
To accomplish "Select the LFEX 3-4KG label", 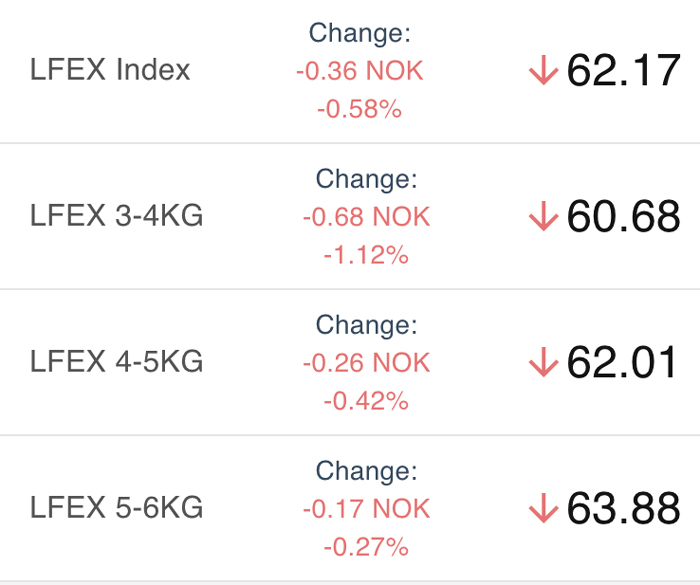I will [x=117, y=216].
